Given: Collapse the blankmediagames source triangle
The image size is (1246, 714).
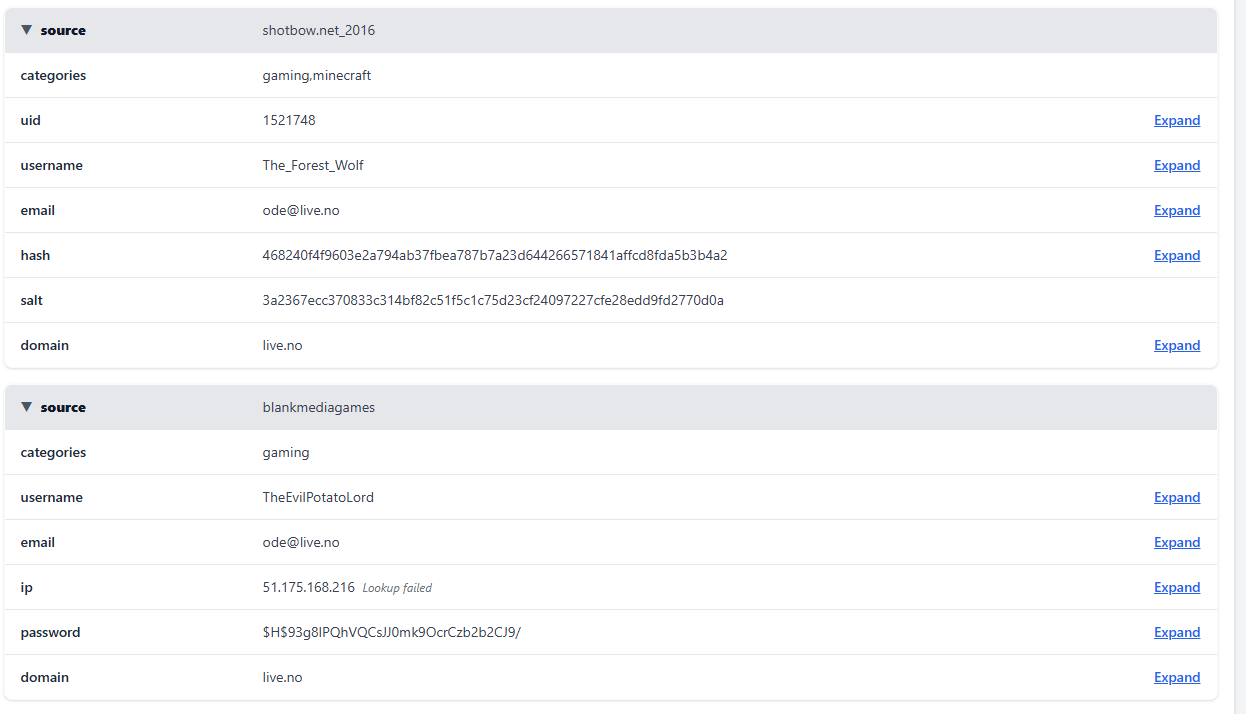Looking at the screenshot, I should (x=27, y=407).
